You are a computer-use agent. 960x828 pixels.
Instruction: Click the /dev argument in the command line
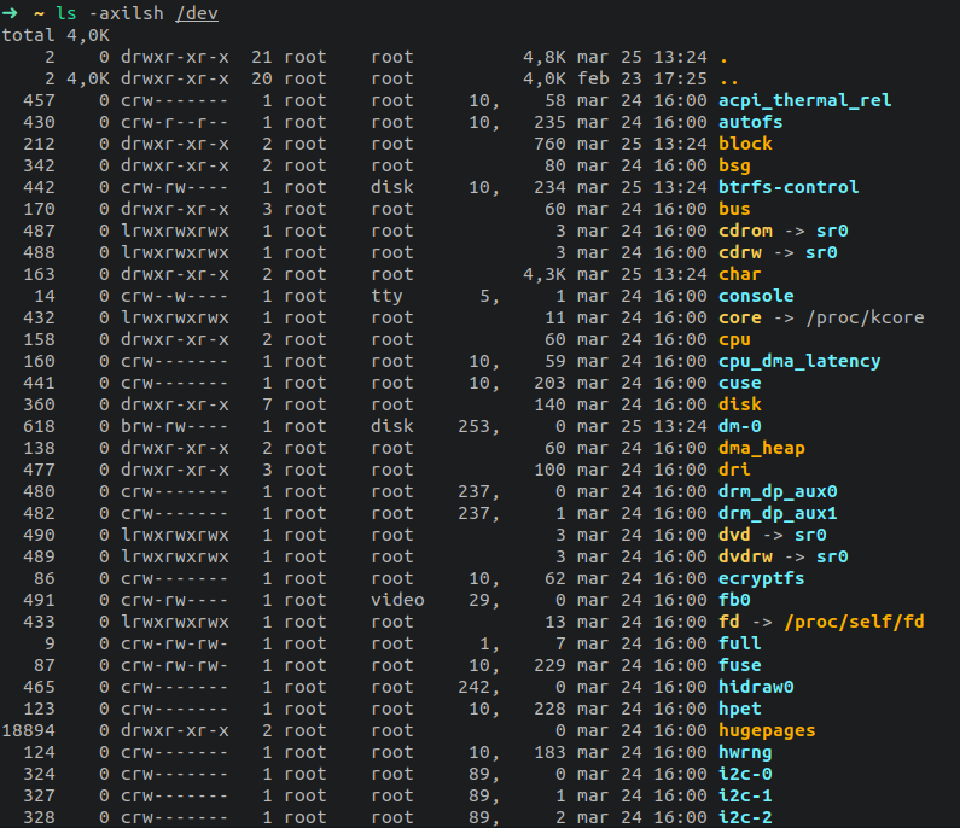(196, 13)
